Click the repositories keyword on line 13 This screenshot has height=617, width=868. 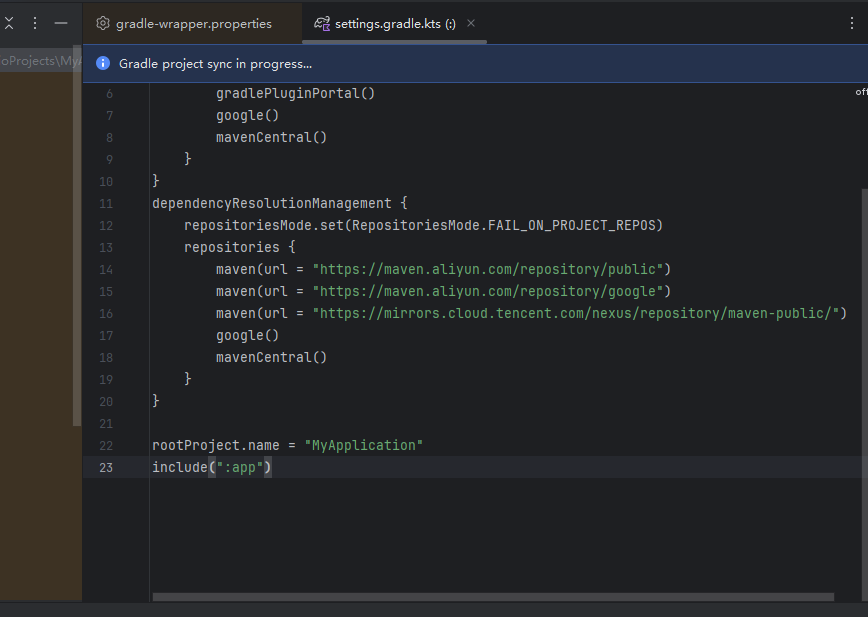pyautogui.click(x=231, y=247)
